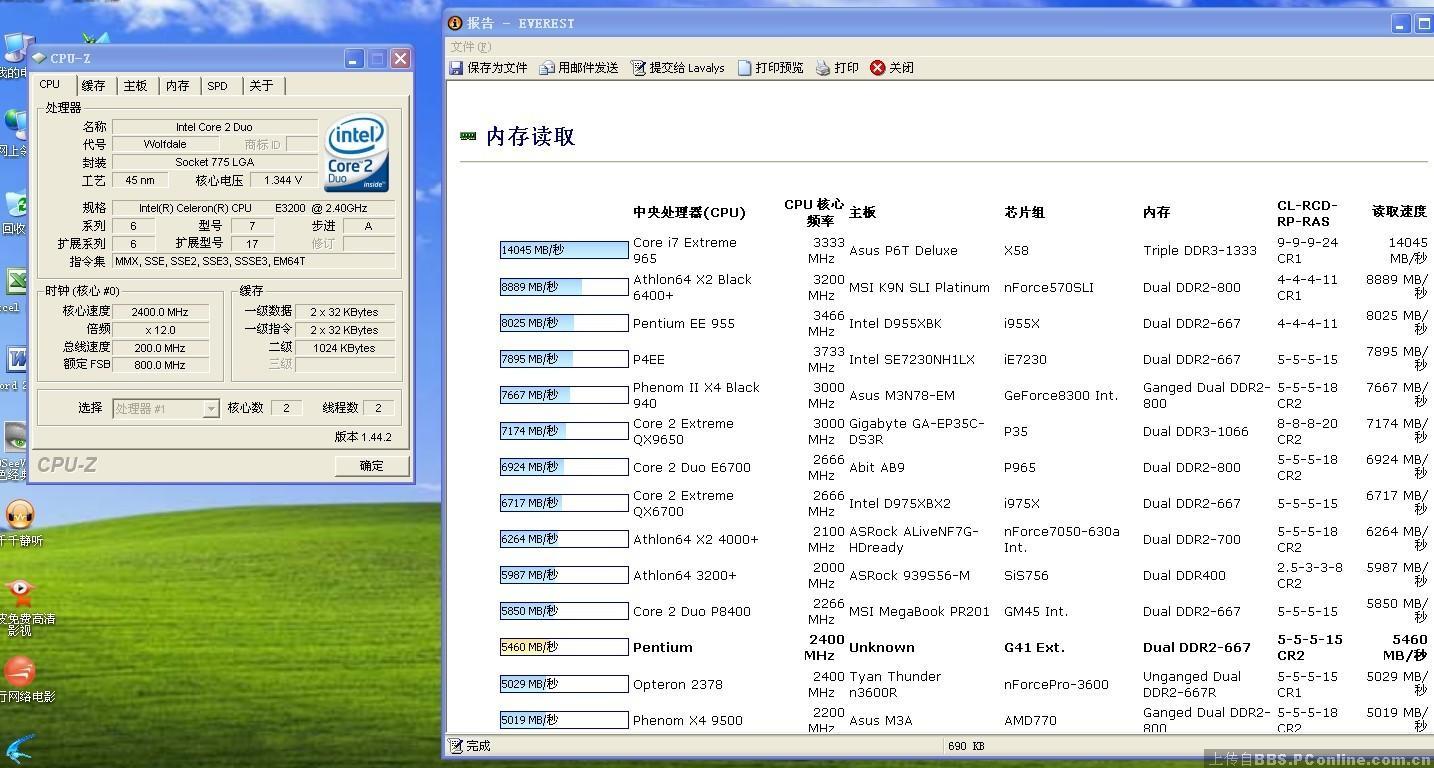Click the 14045 MB/s Core i7 Extreme bar
This screenshot has width=1434, height=768.
[564, 250]
